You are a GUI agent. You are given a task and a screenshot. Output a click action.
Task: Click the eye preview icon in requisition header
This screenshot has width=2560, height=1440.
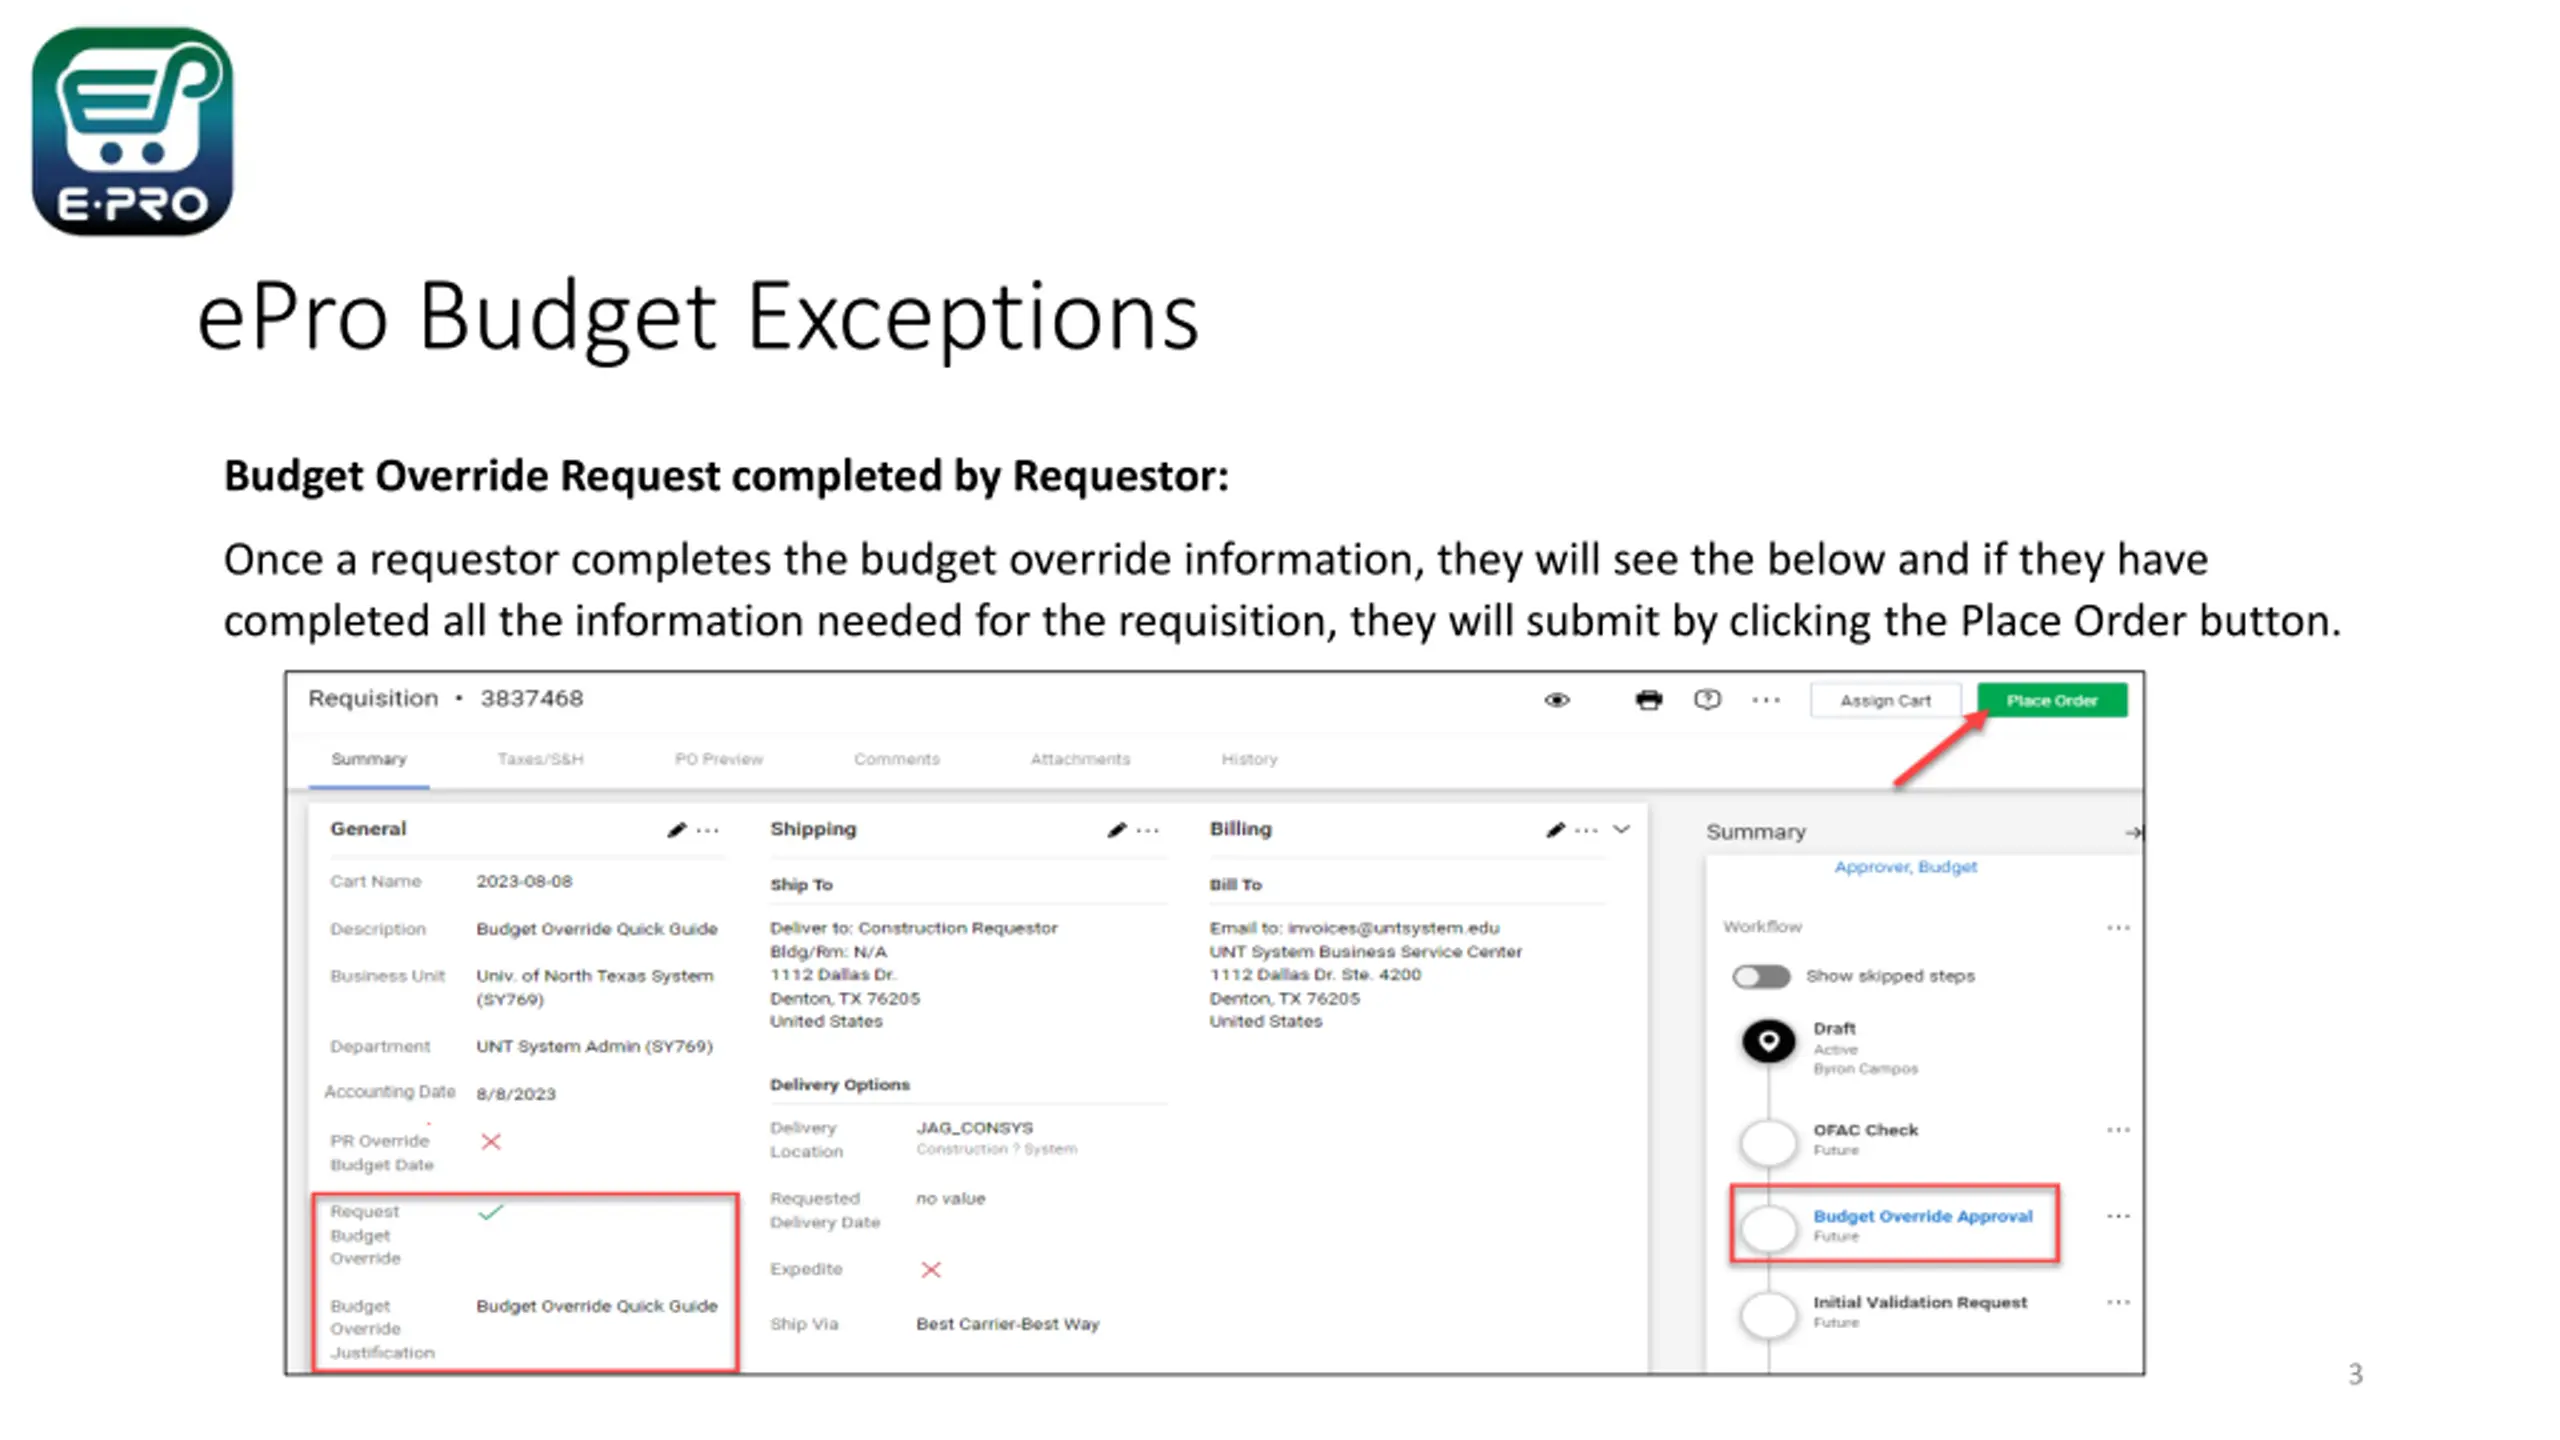click(x=1557, y=700)
